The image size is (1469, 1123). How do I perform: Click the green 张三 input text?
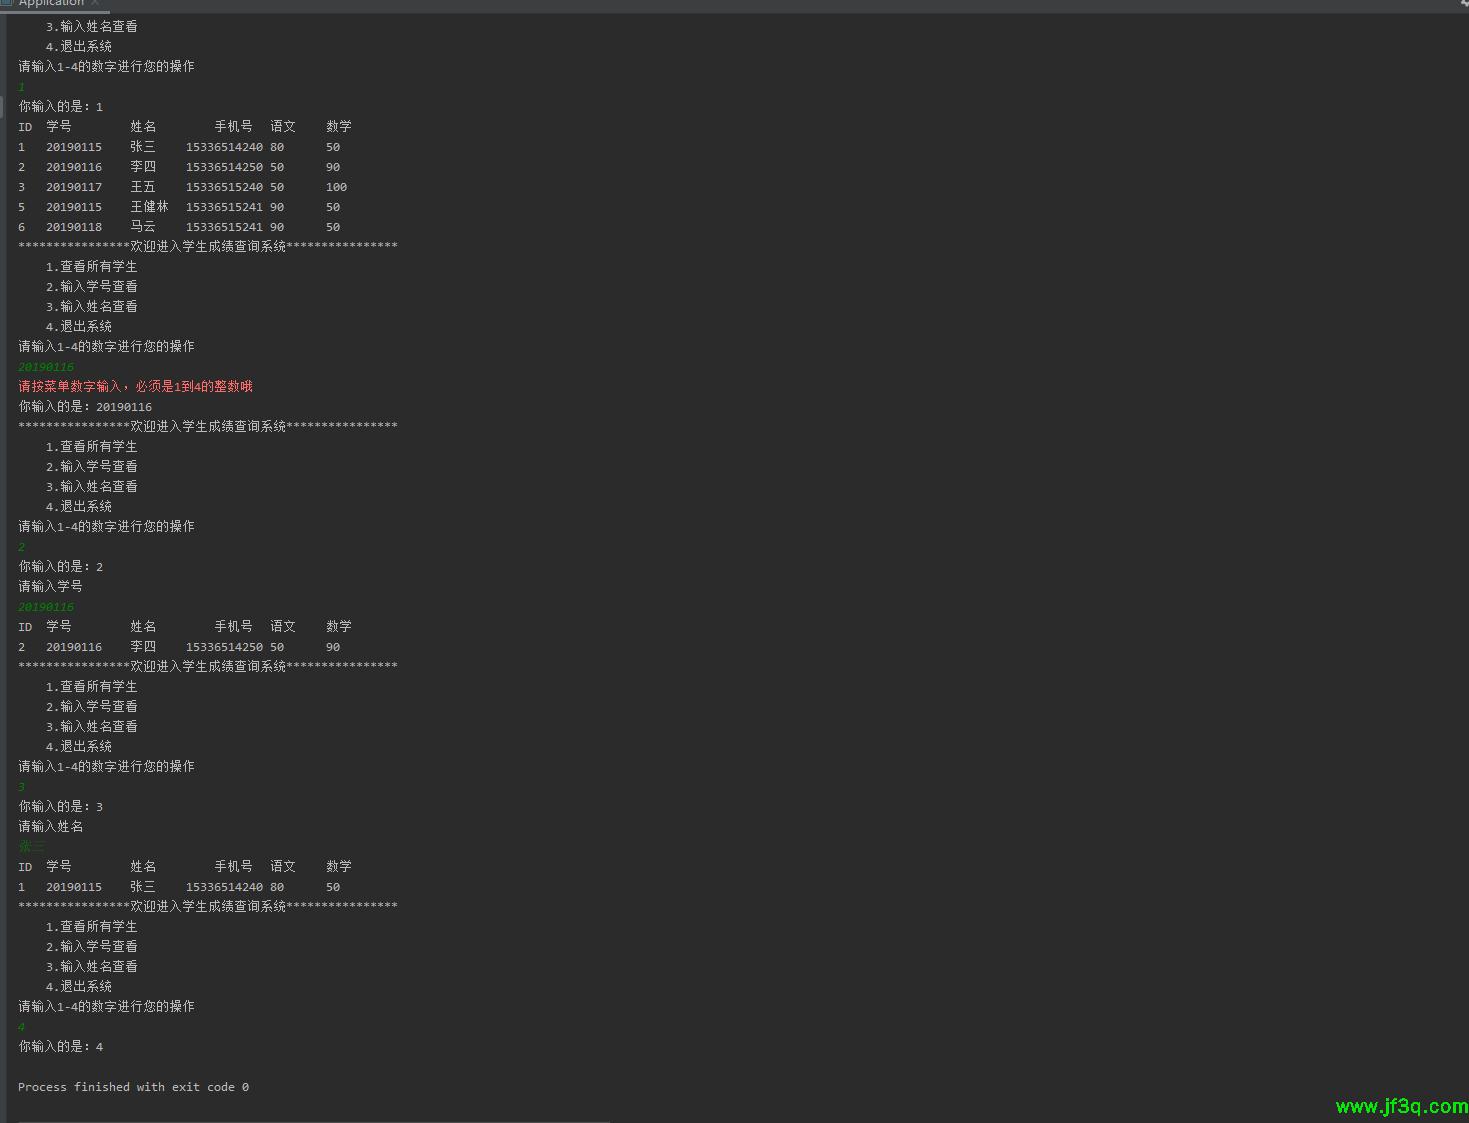(32, 847)
